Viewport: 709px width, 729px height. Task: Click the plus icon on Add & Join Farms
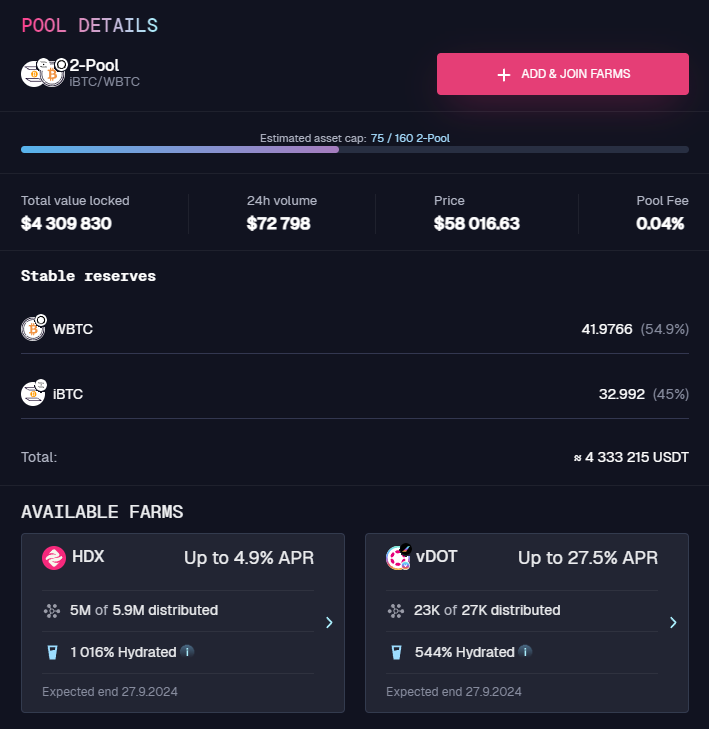(504, 75)
